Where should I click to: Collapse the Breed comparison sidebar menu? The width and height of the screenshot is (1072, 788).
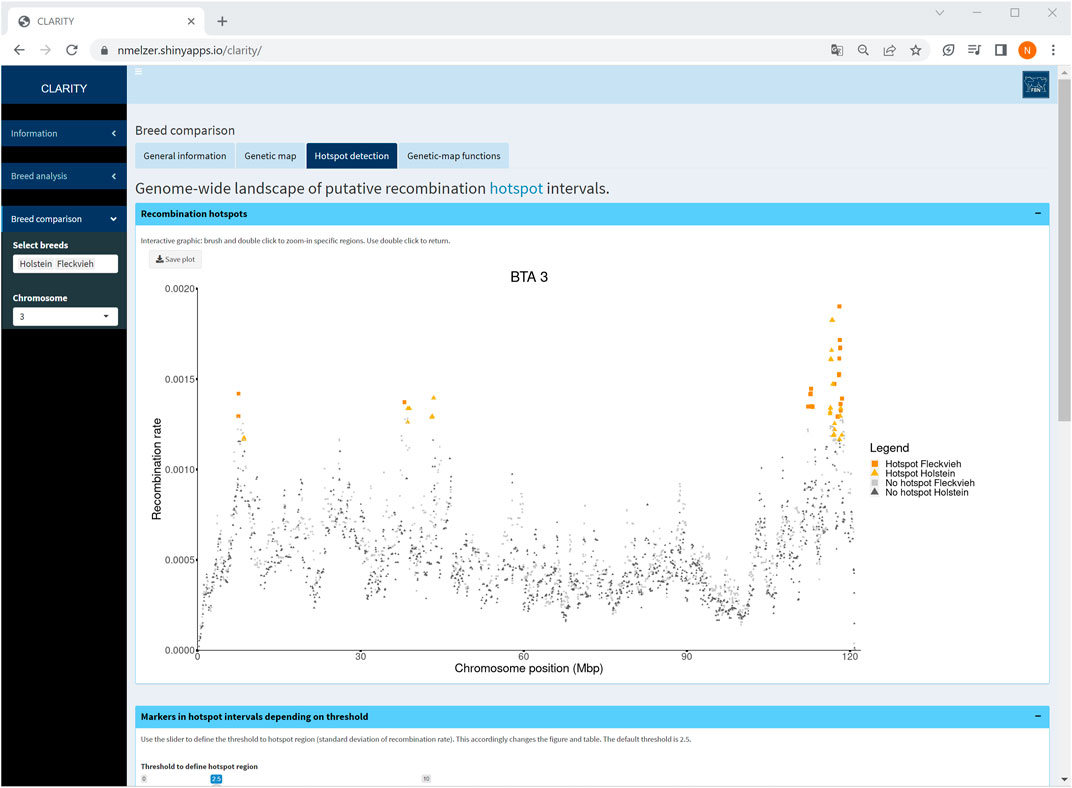click(x=64, y=219)
